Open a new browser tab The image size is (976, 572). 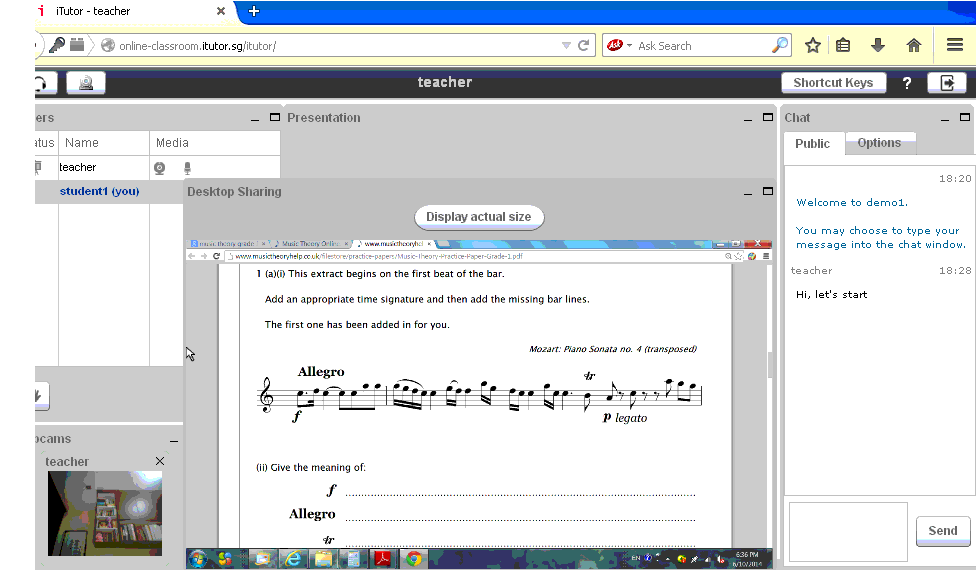pos(253,11)
